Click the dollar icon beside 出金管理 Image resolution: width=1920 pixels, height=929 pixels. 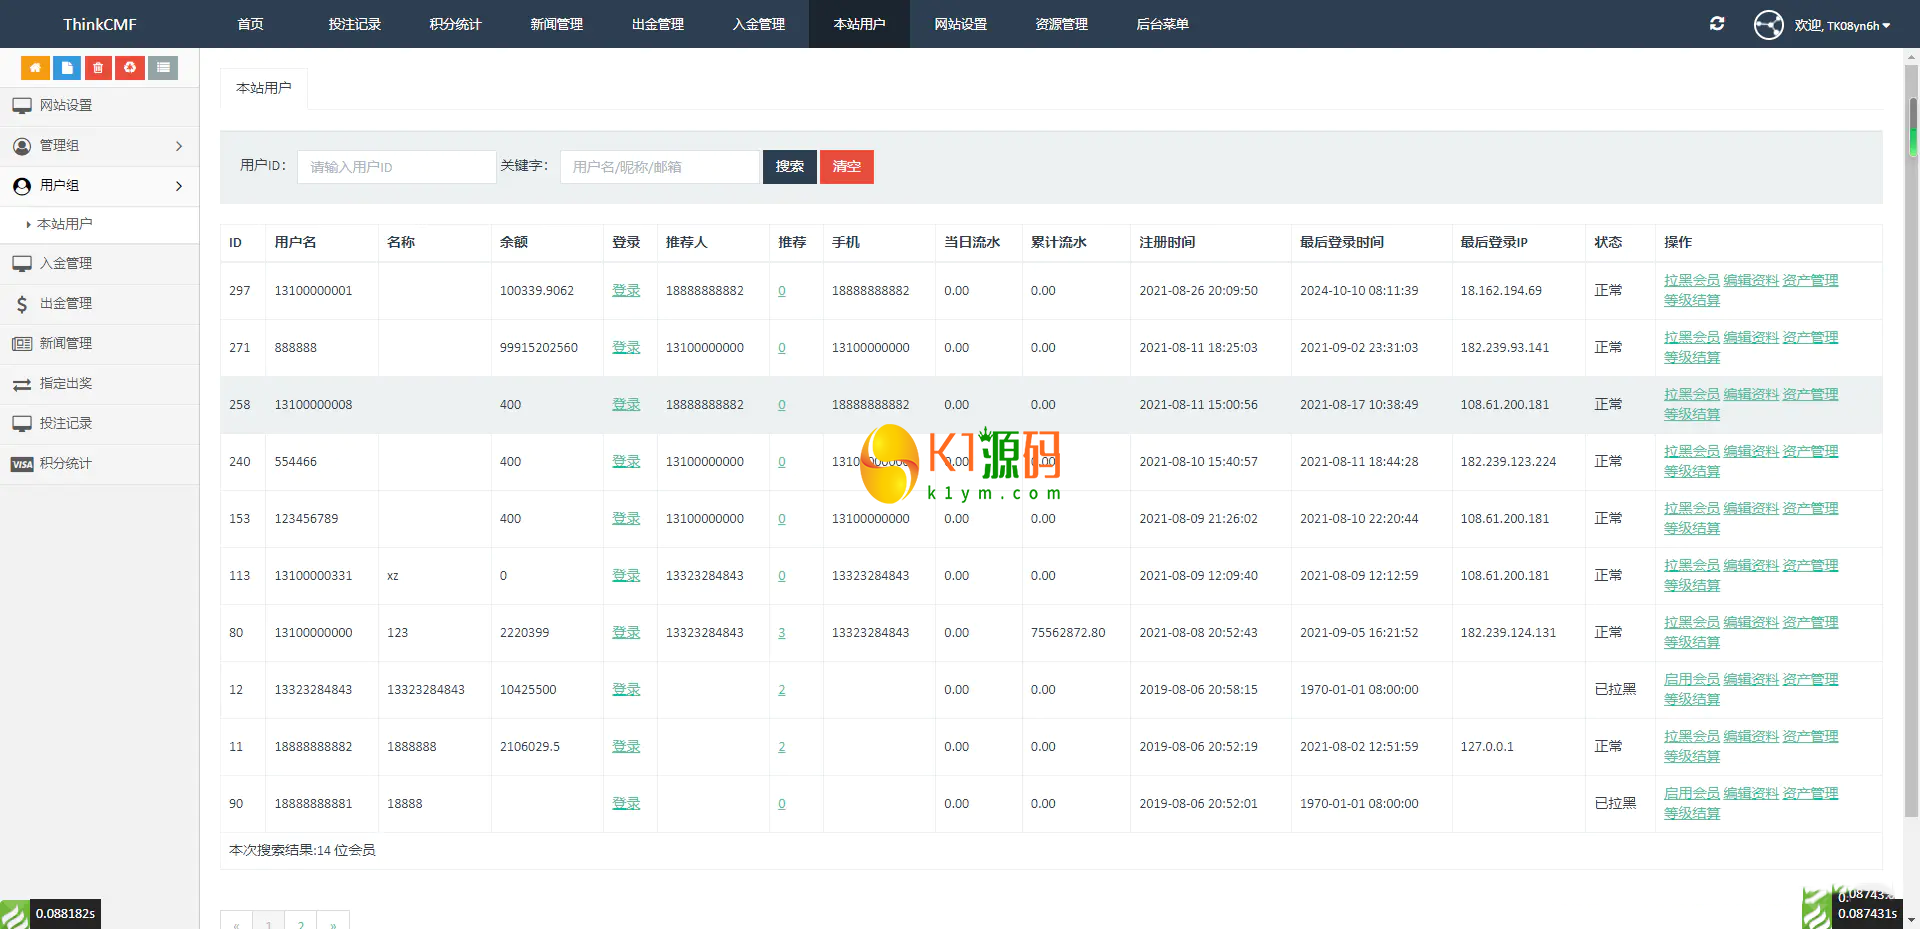[x=22, y=304]
